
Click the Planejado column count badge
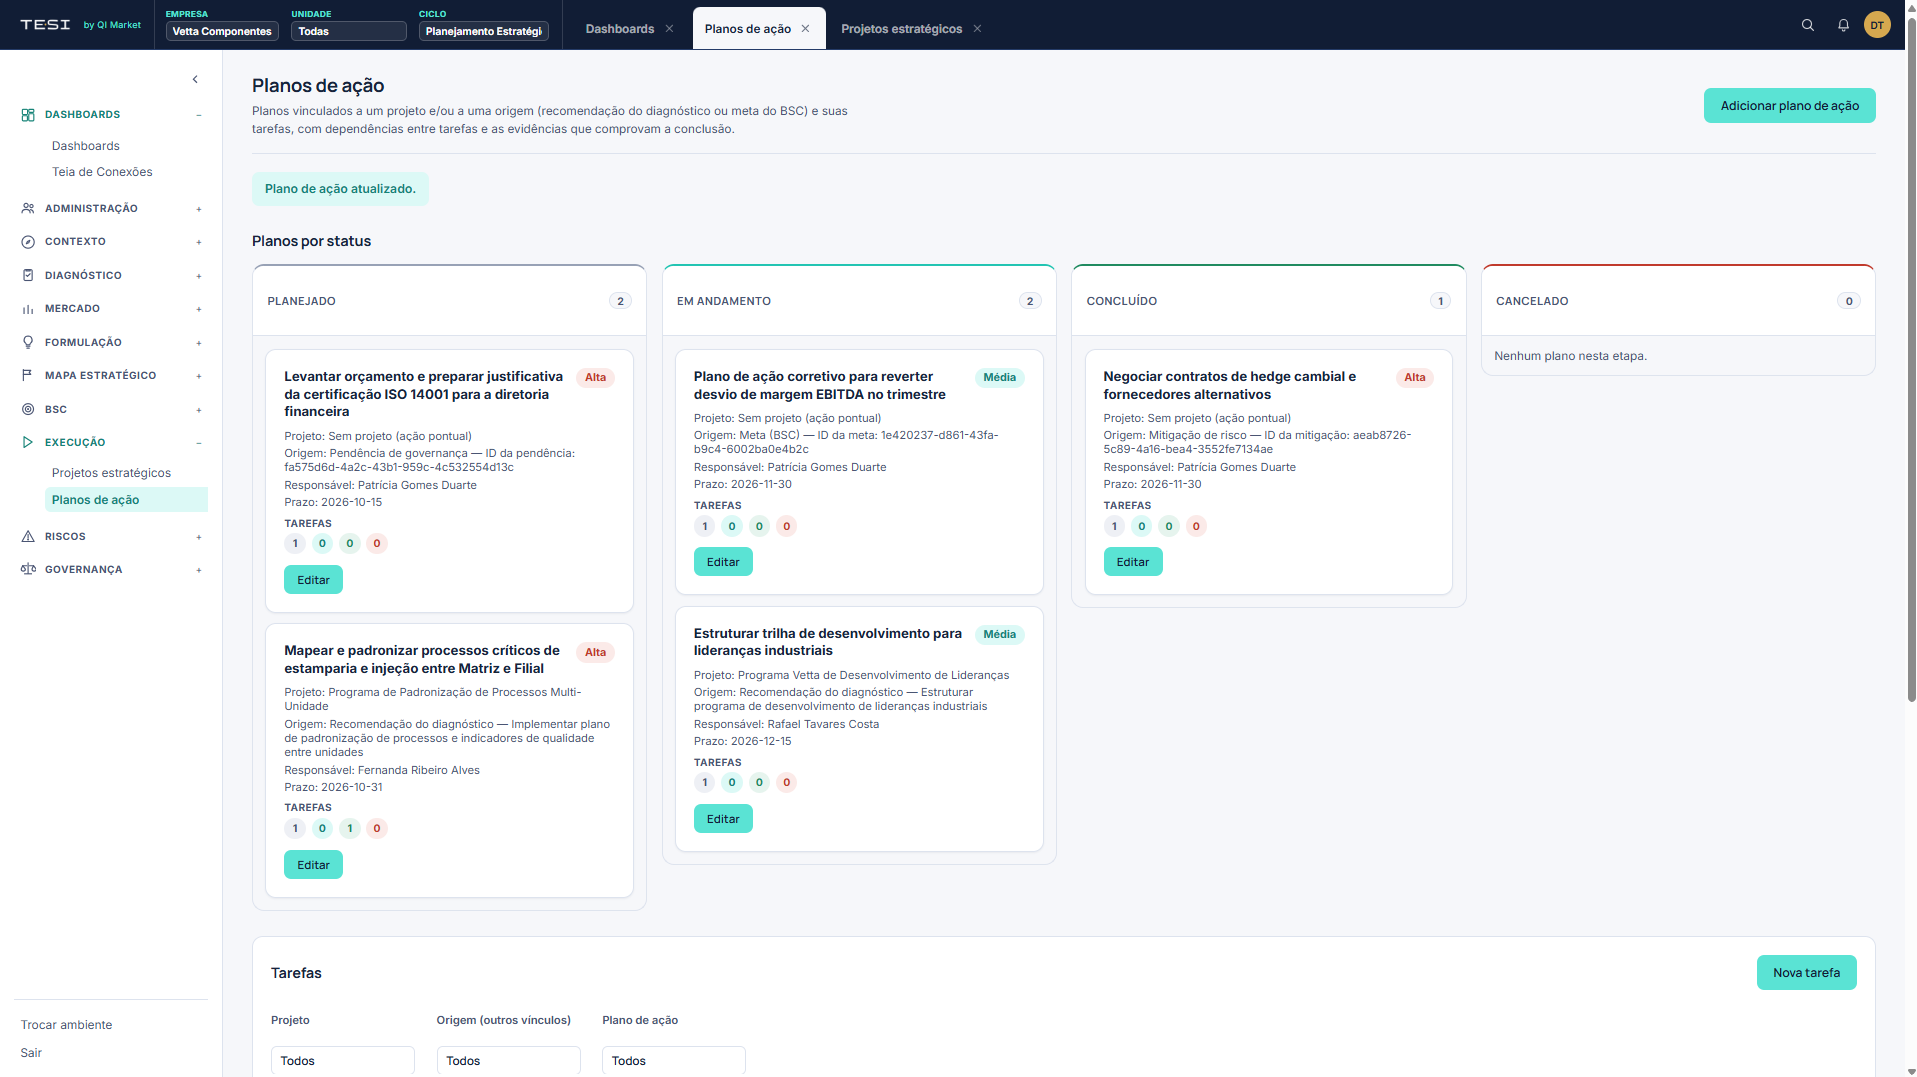(620, 301)
